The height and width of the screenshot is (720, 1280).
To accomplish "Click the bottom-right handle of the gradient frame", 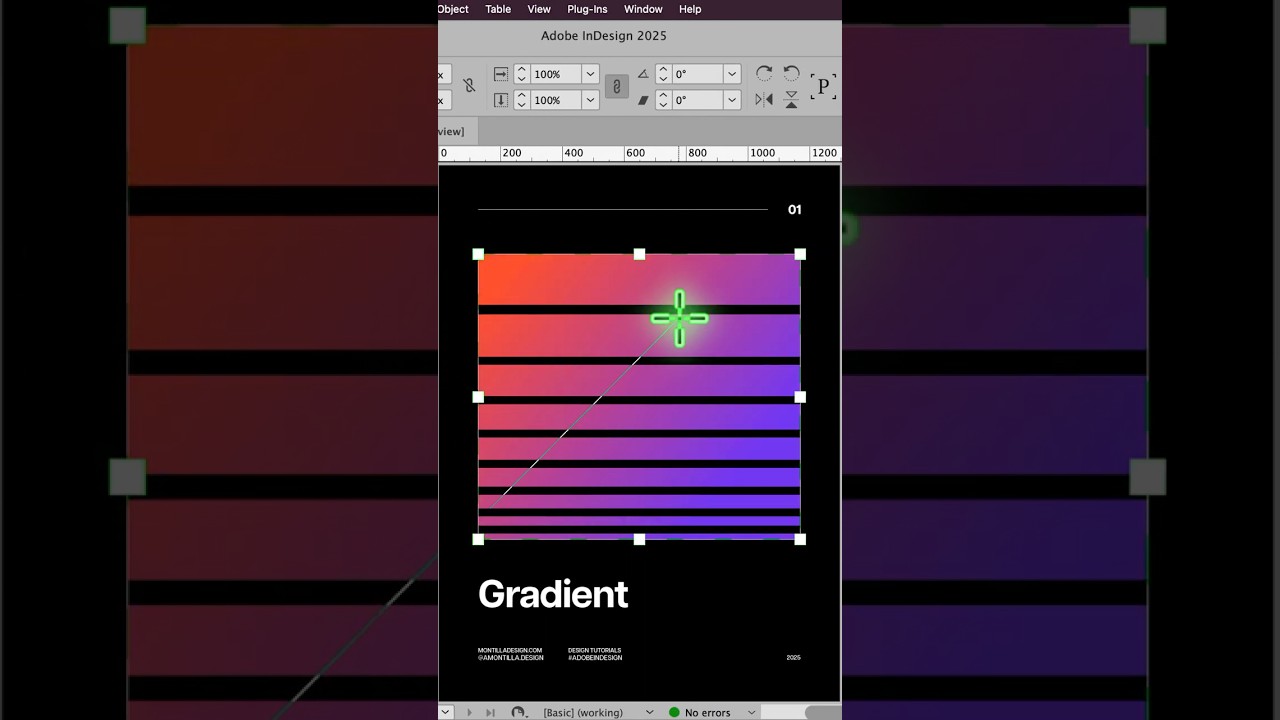I will (x=800, y=539).
